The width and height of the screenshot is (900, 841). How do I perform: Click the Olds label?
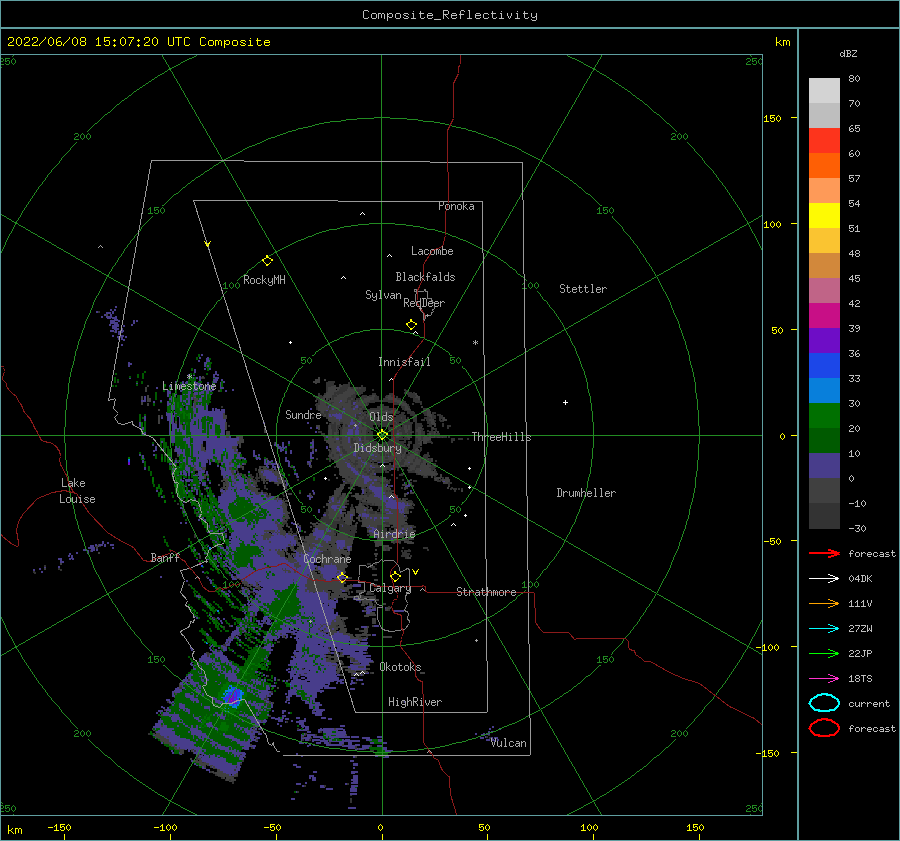[x=381, y=417]
